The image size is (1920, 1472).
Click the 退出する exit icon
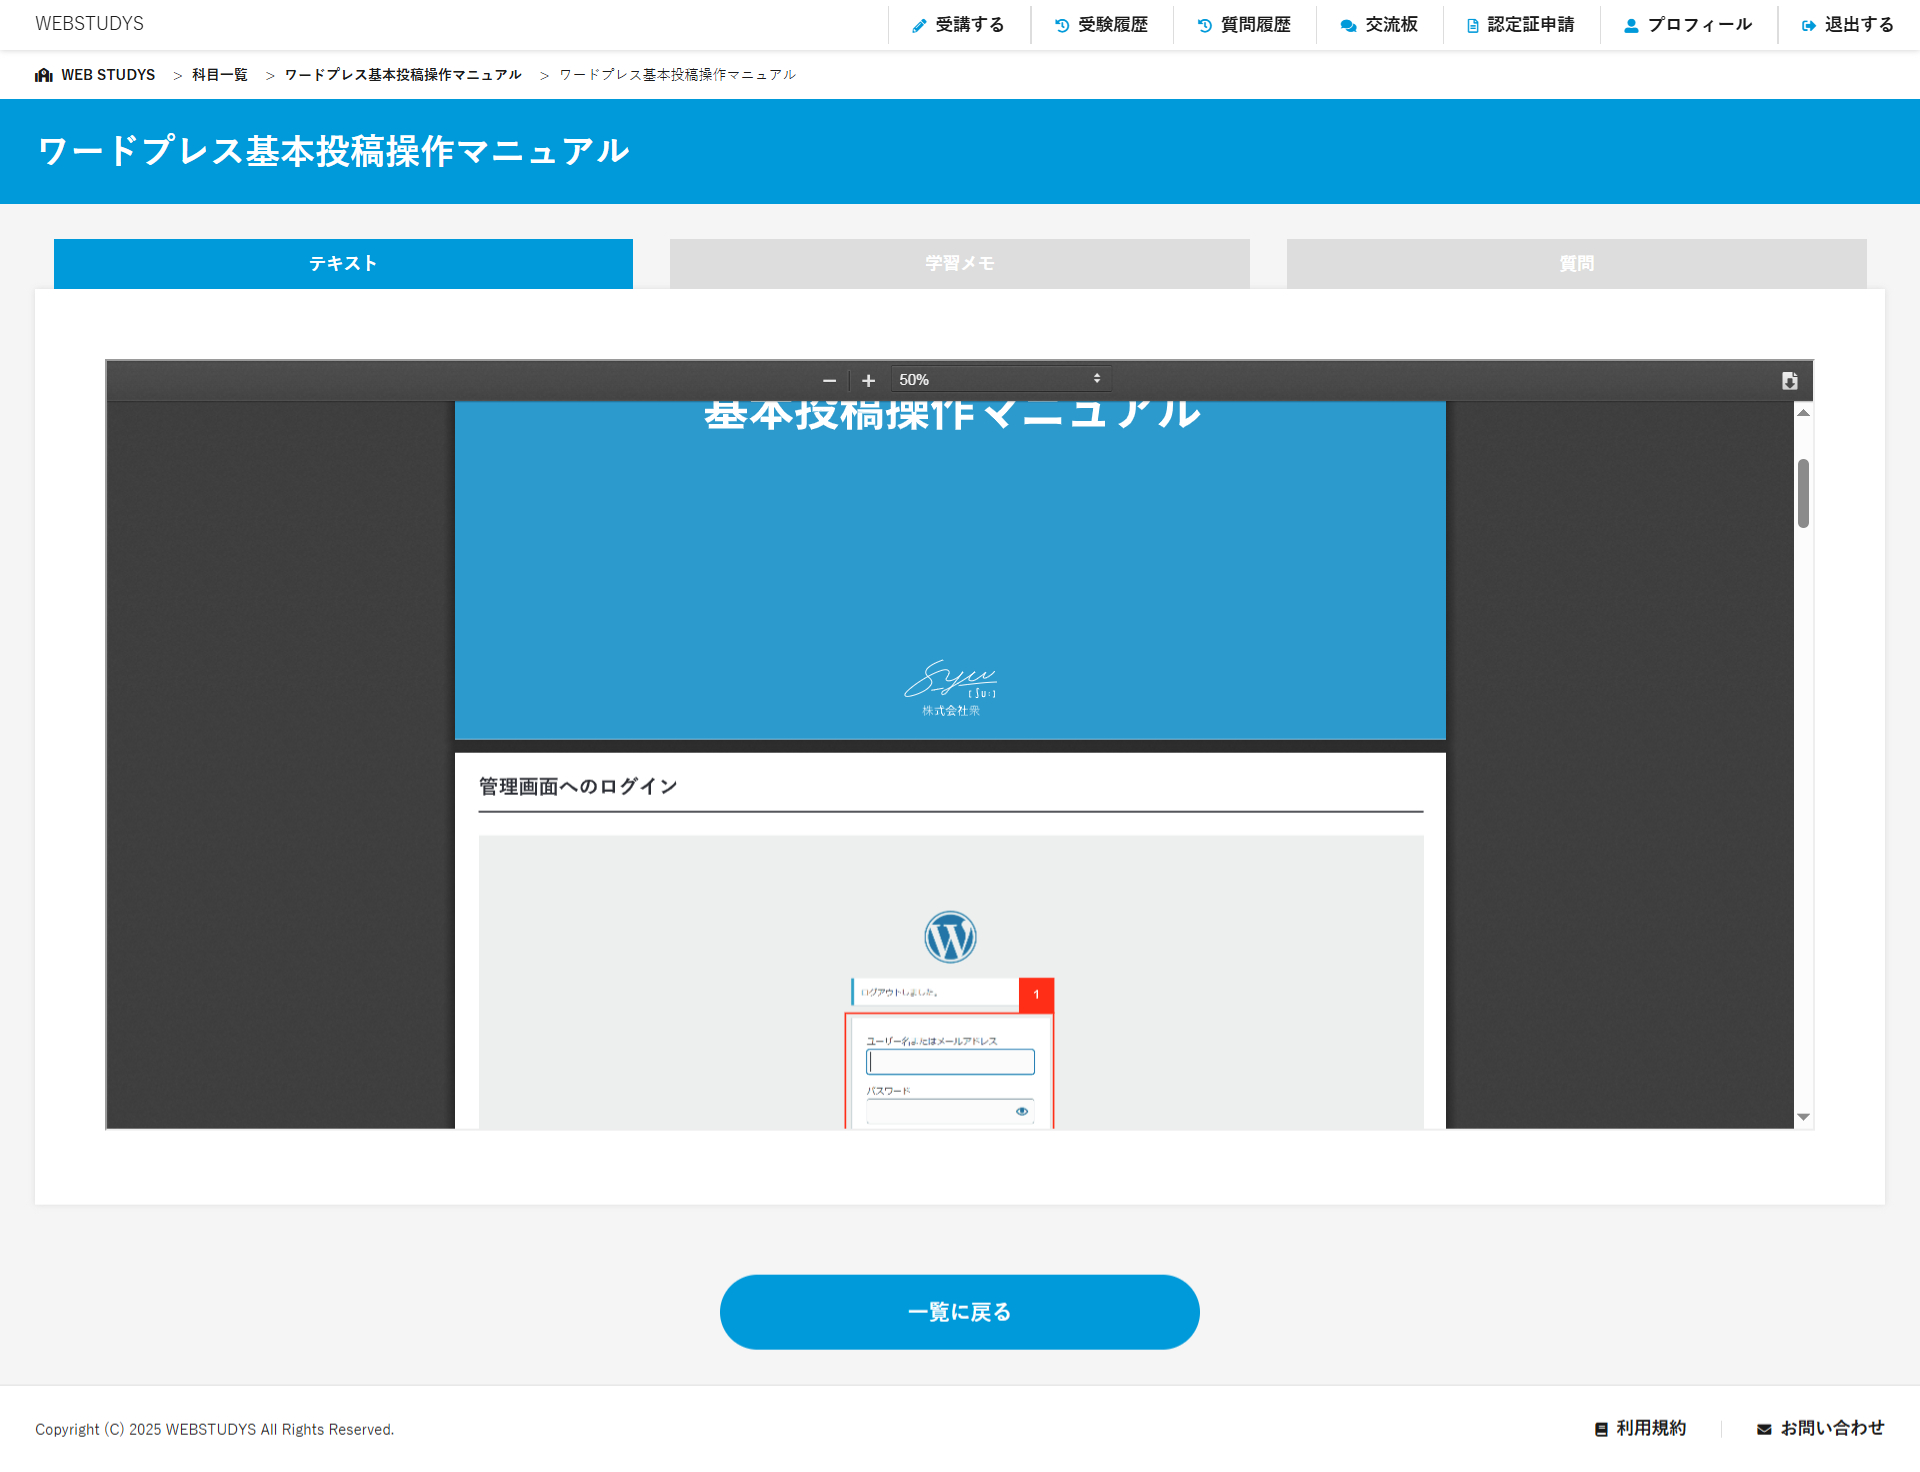click(x=1808, y=24)
